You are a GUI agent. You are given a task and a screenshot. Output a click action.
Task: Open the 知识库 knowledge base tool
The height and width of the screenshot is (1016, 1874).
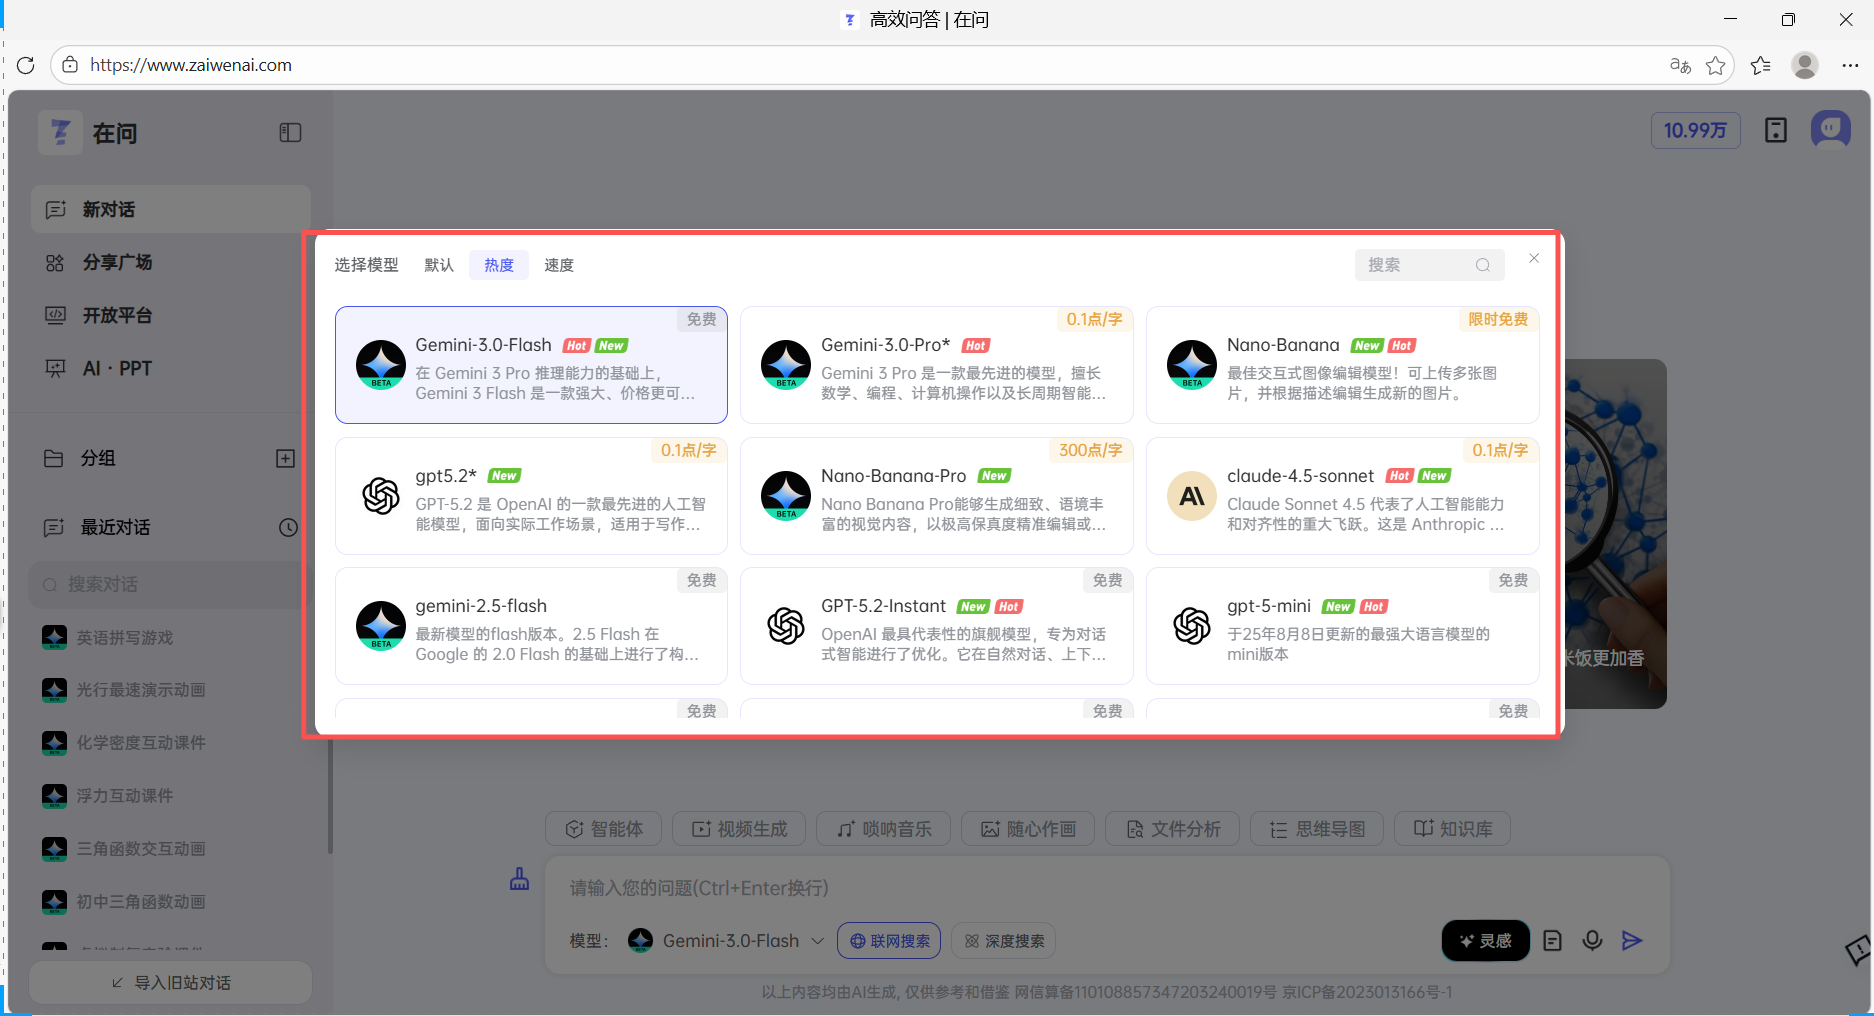(1452, 828)
